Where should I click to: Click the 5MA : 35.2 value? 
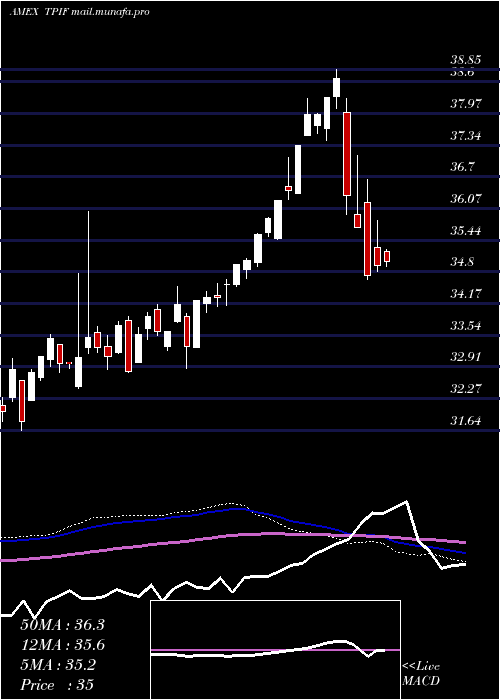point(58,665)
